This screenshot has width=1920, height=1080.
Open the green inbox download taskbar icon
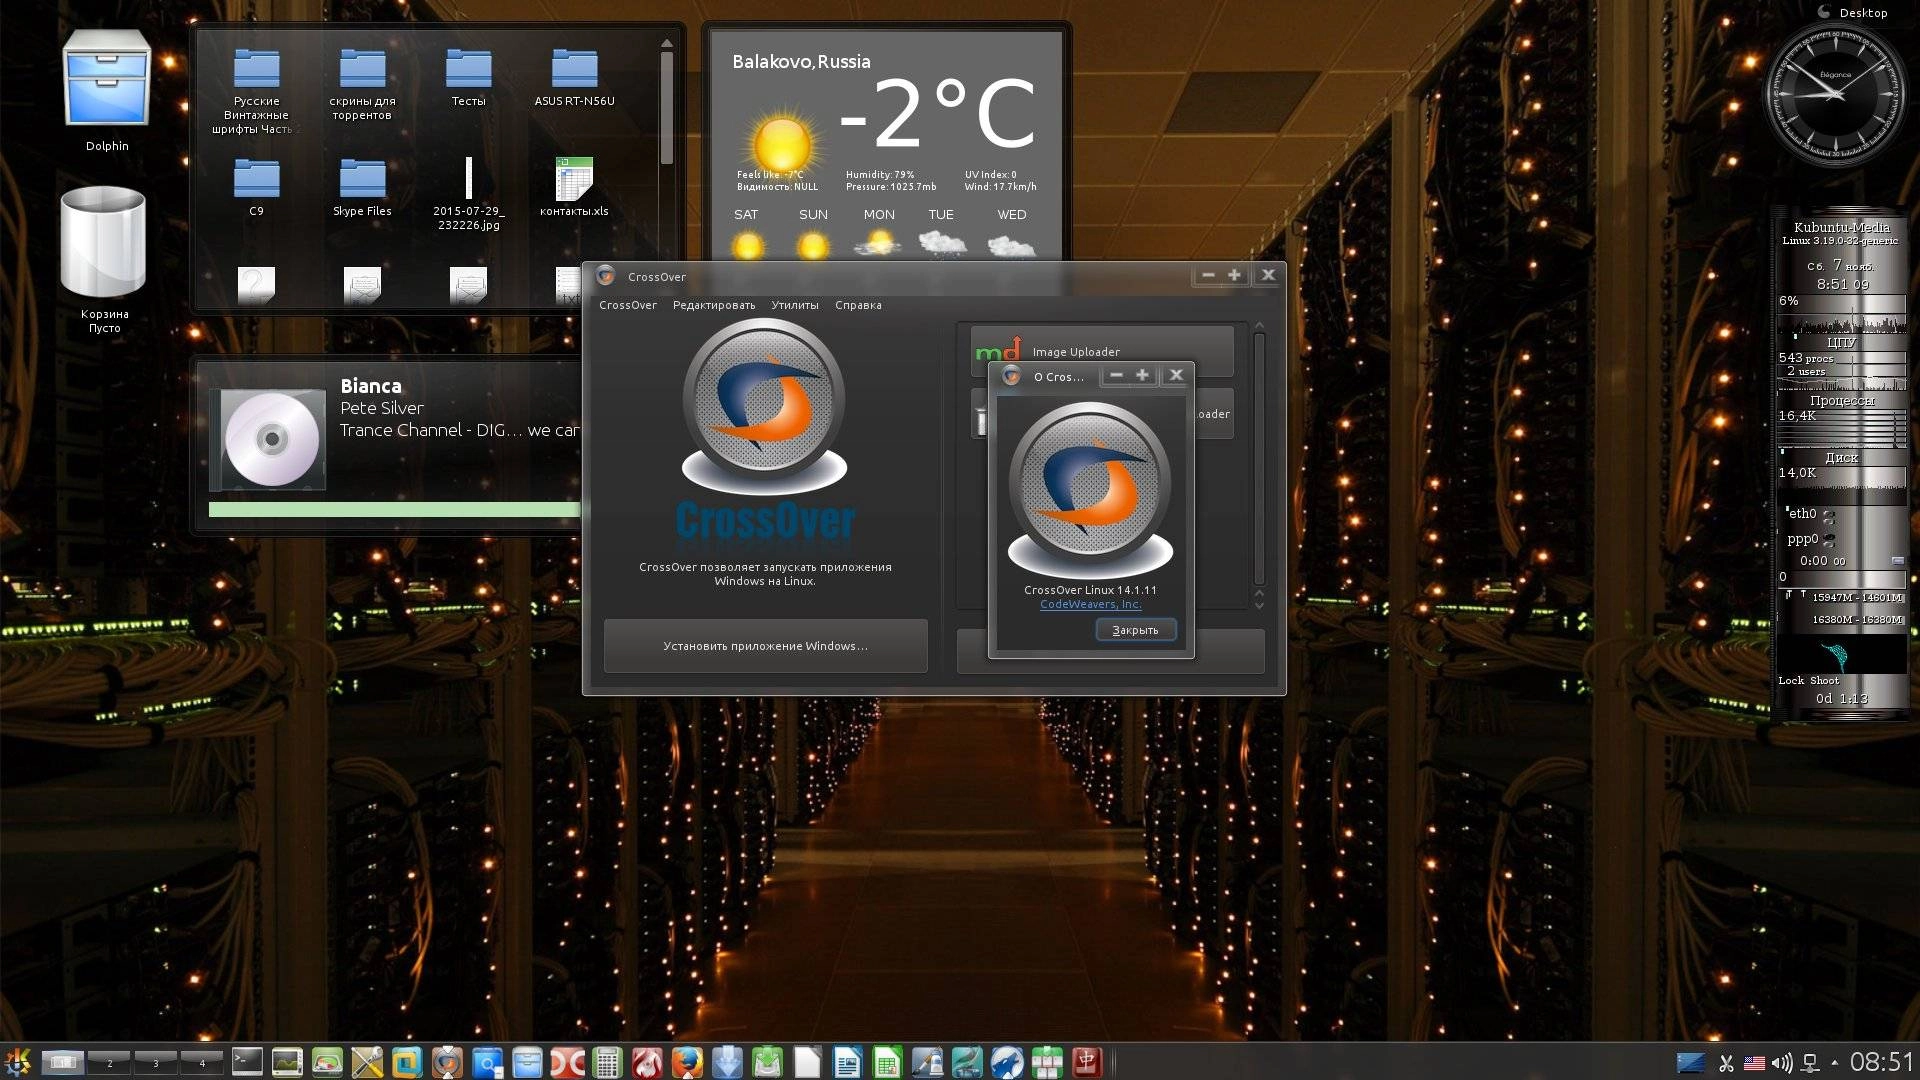[767, 1061]
